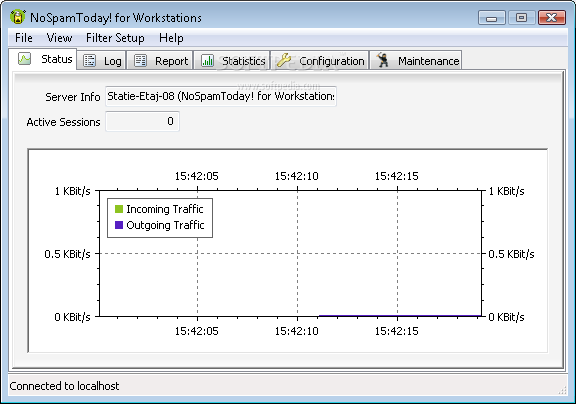
Task: Click the Maintenance tab worker icon
Action: click(382, 60)
